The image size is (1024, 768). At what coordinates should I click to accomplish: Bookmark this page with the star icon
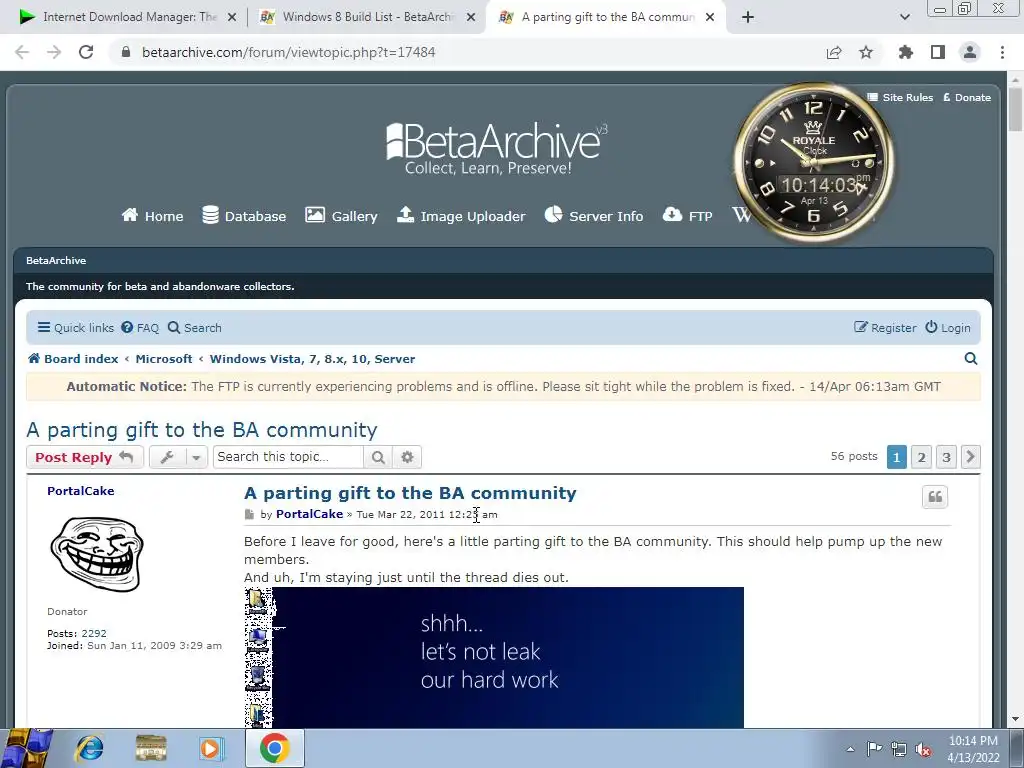tap(866, 52)
